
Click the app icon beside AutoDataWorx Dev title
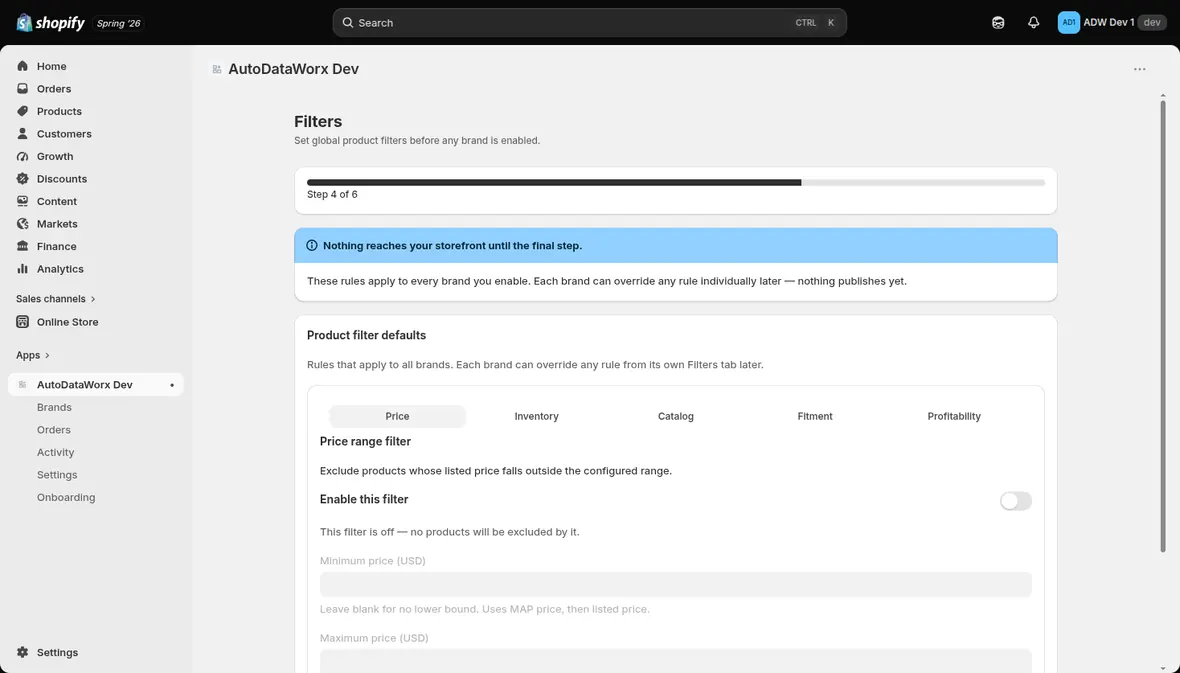coord(217,69)
